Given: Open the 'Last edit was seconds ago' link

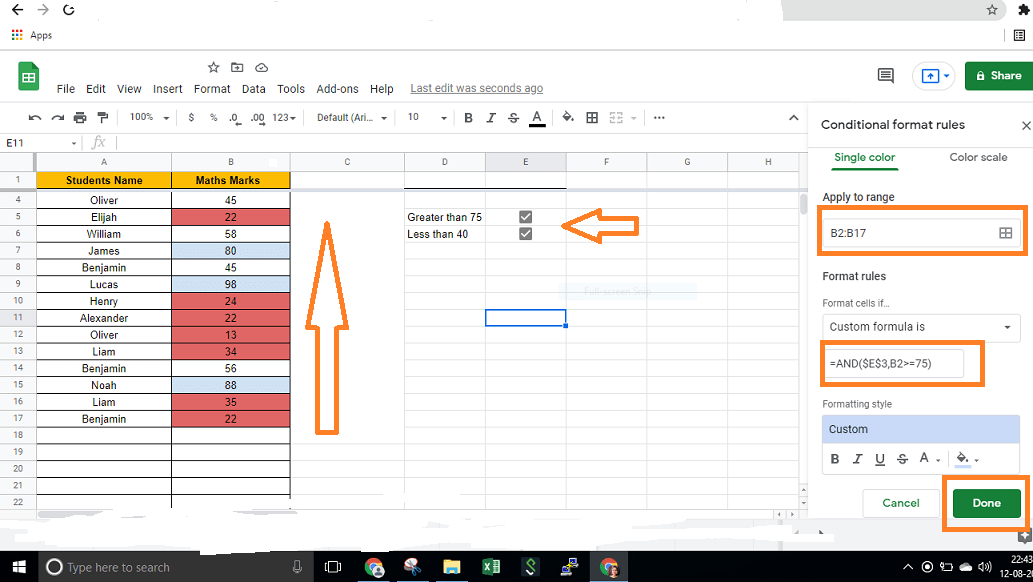Looking at the screenshot, I should point(476,88).
